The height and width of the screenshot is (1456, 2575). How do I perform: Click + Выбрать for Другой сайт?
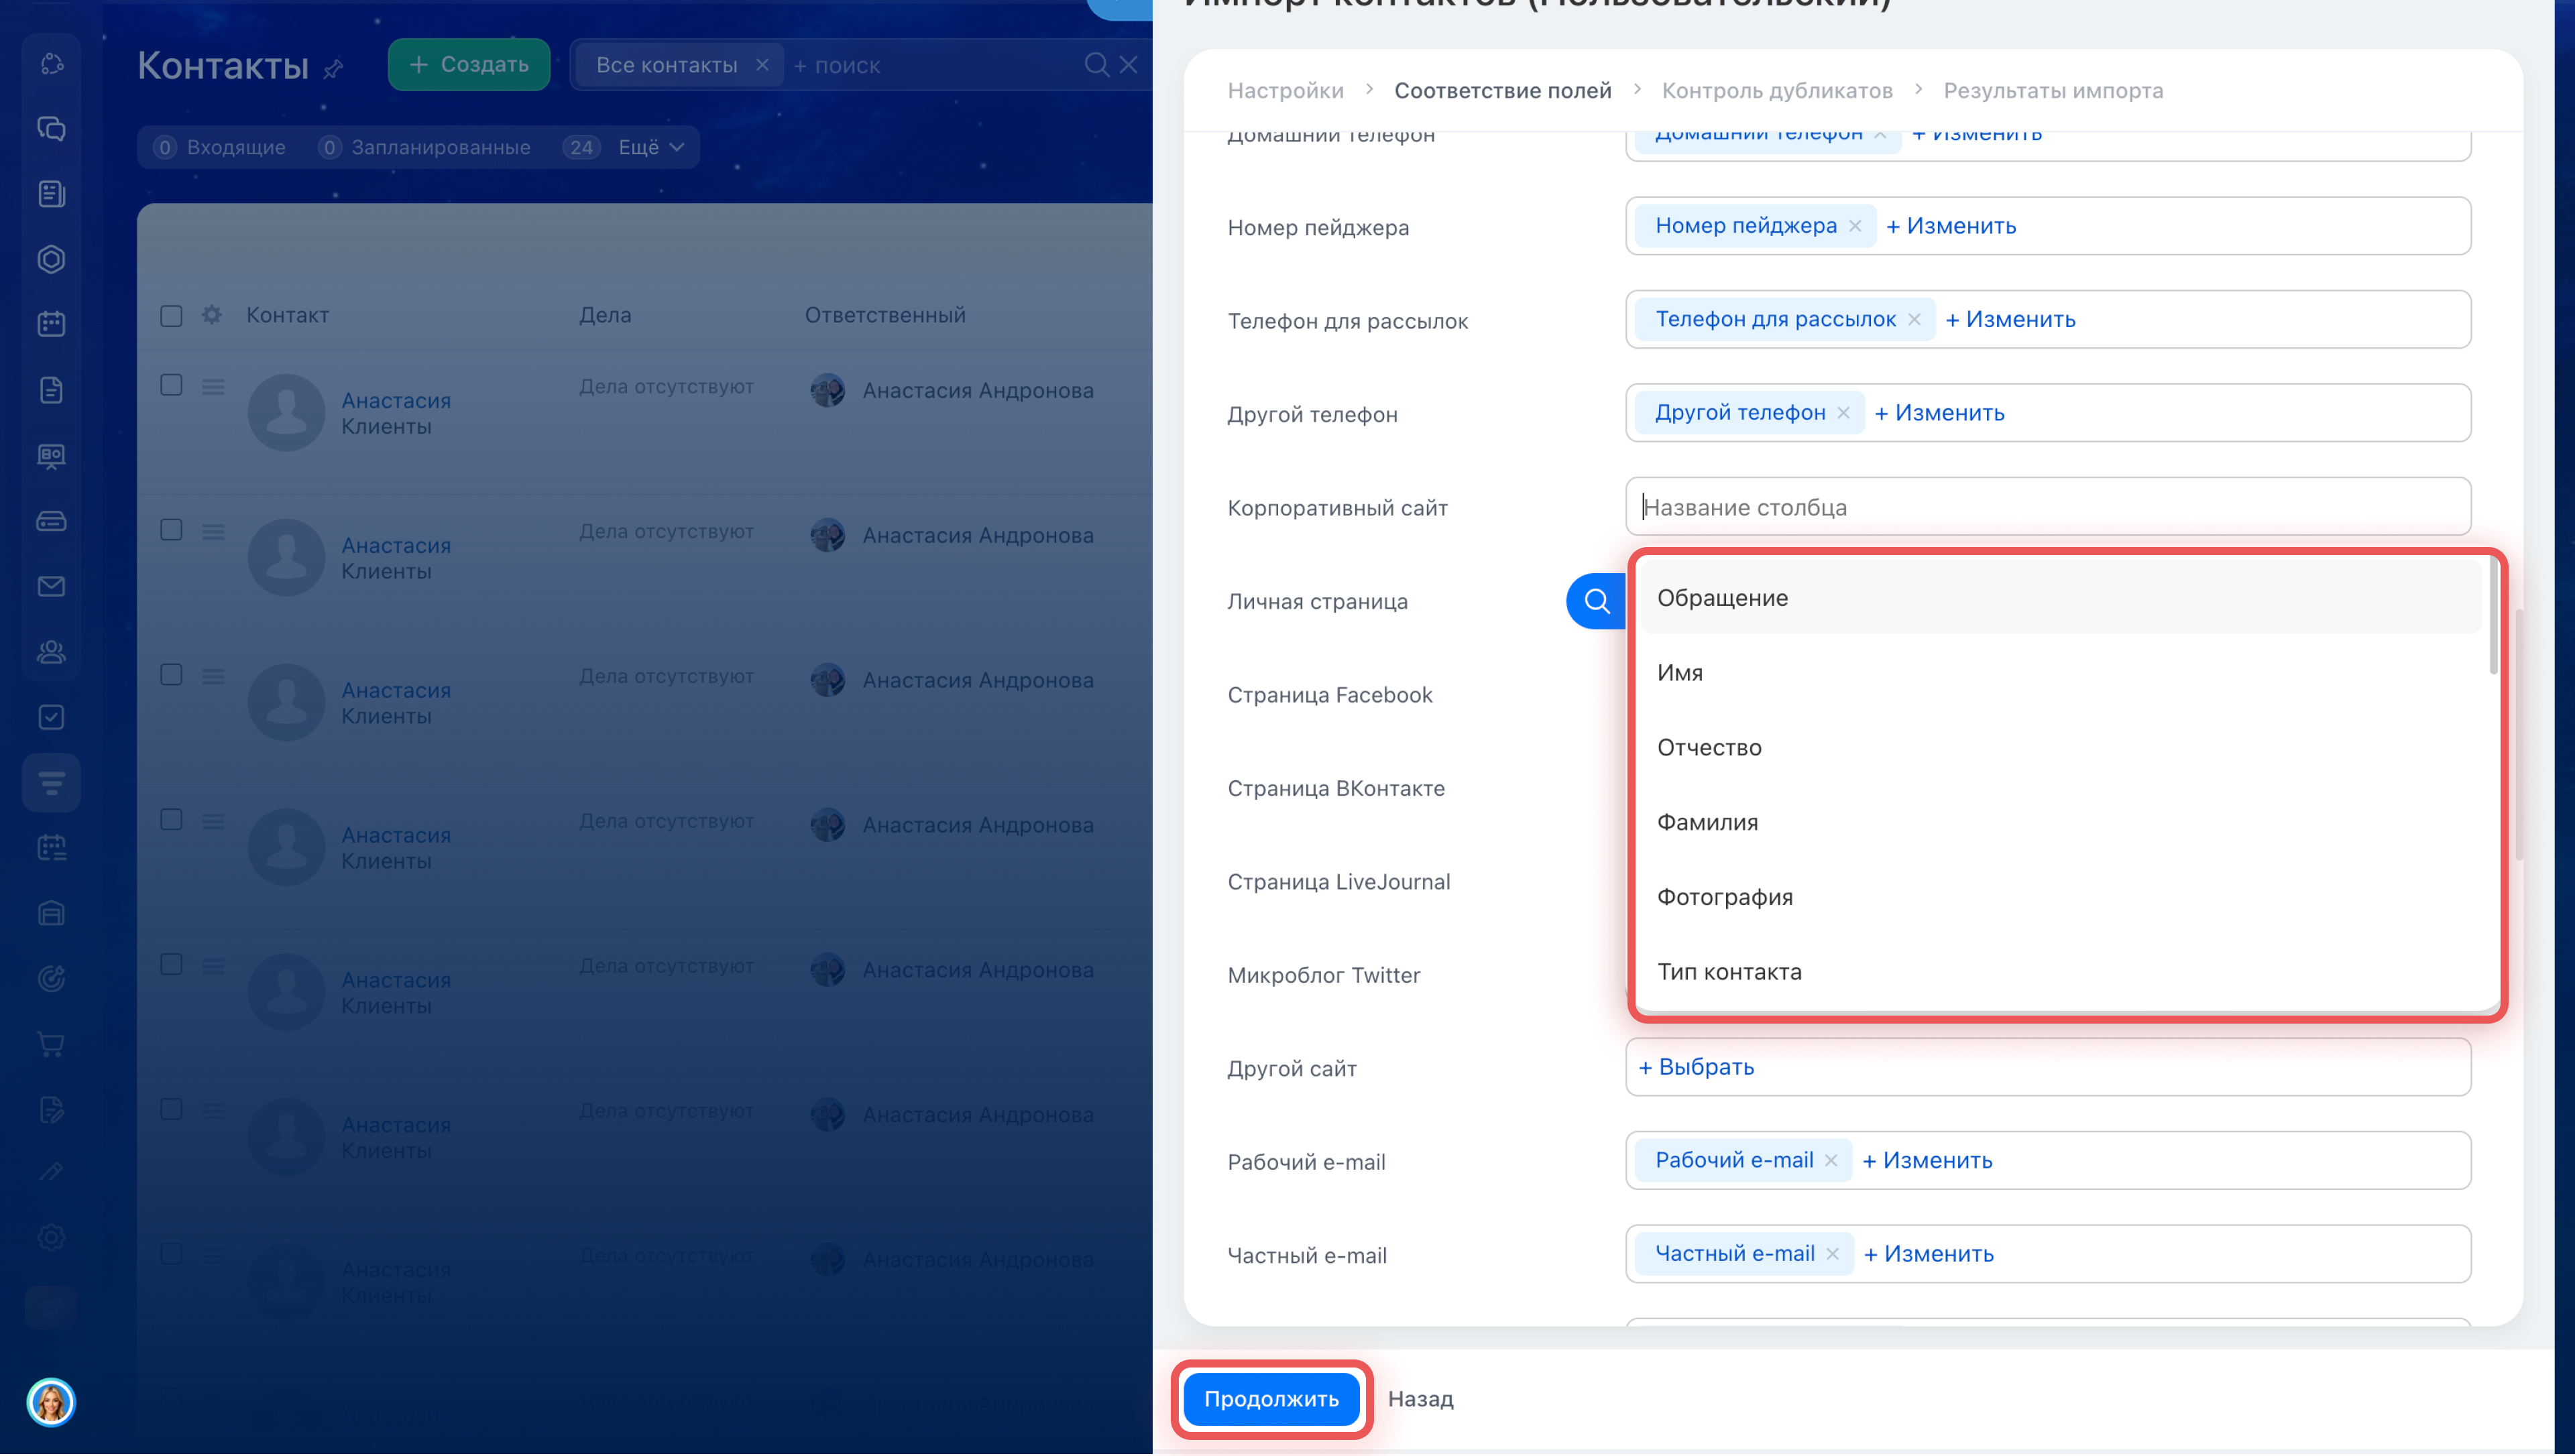[1696, 1067]
